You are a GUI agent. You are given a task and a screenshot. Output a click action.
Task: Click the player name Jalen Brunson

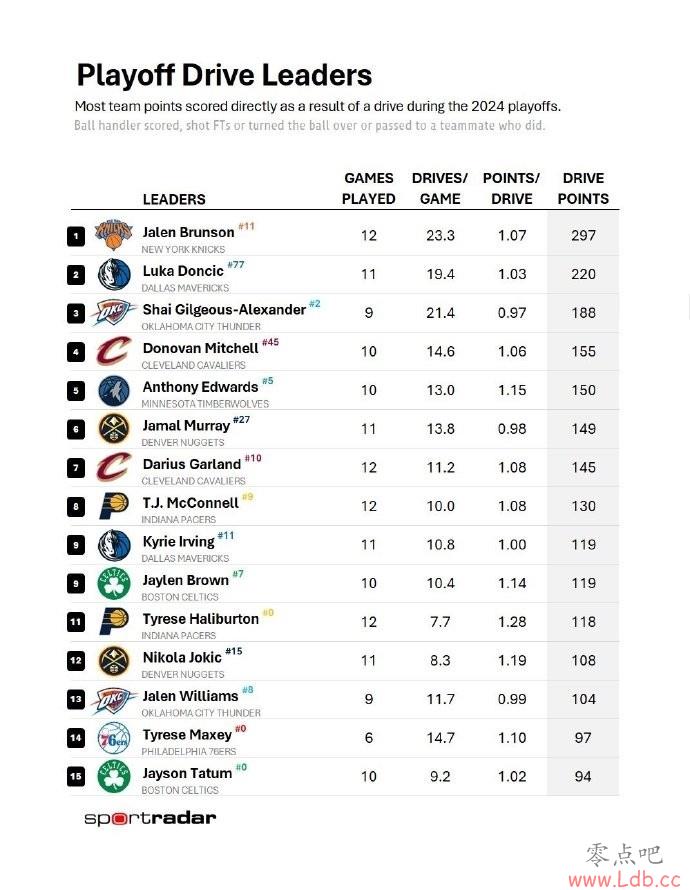(188, 232)
